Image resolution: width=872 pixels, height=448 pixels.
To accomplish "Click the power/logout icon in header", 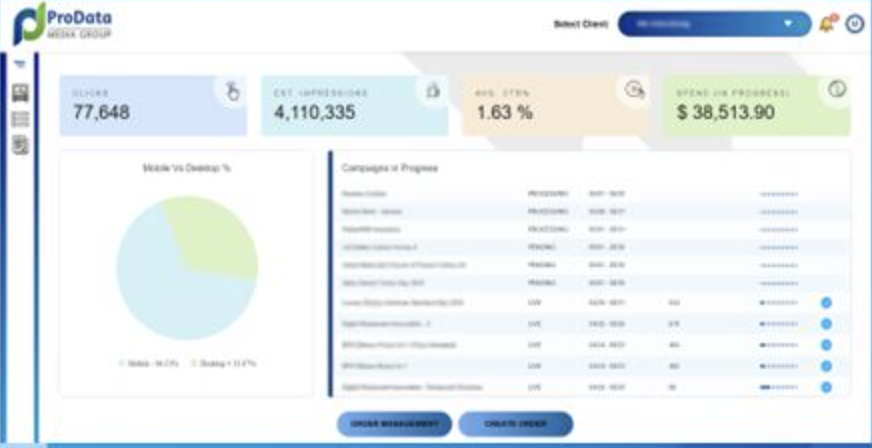I will coord(854,23).
